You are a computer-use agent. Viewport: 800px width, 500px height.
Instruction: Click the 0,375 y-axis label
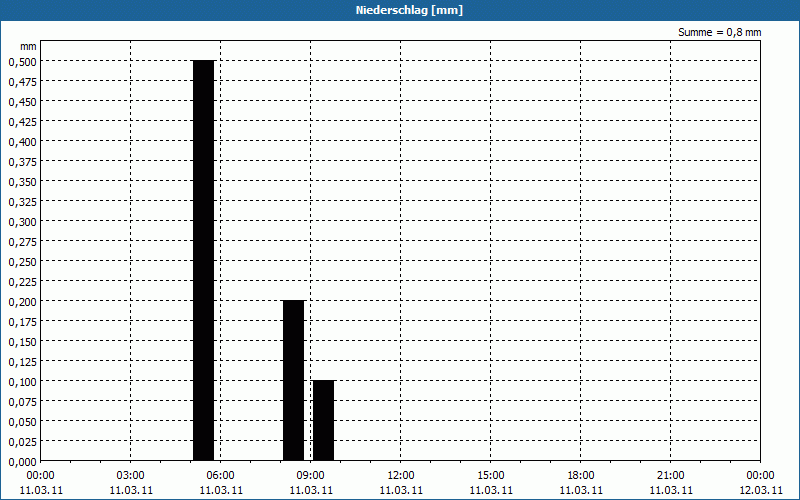click(x=22, y=162)
